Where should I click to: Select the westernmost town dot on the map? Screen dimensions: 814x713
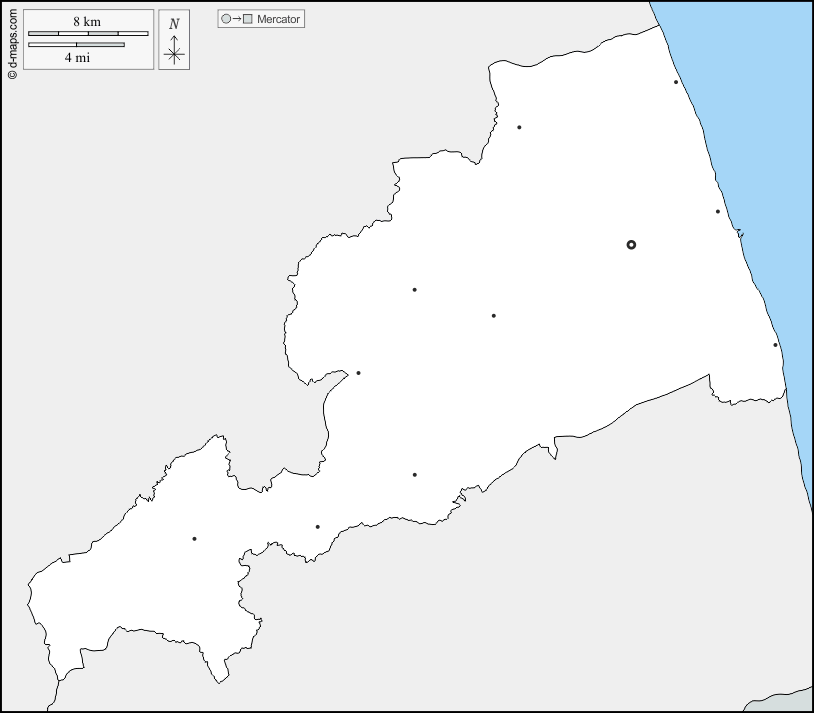click(x=194, y=539)
